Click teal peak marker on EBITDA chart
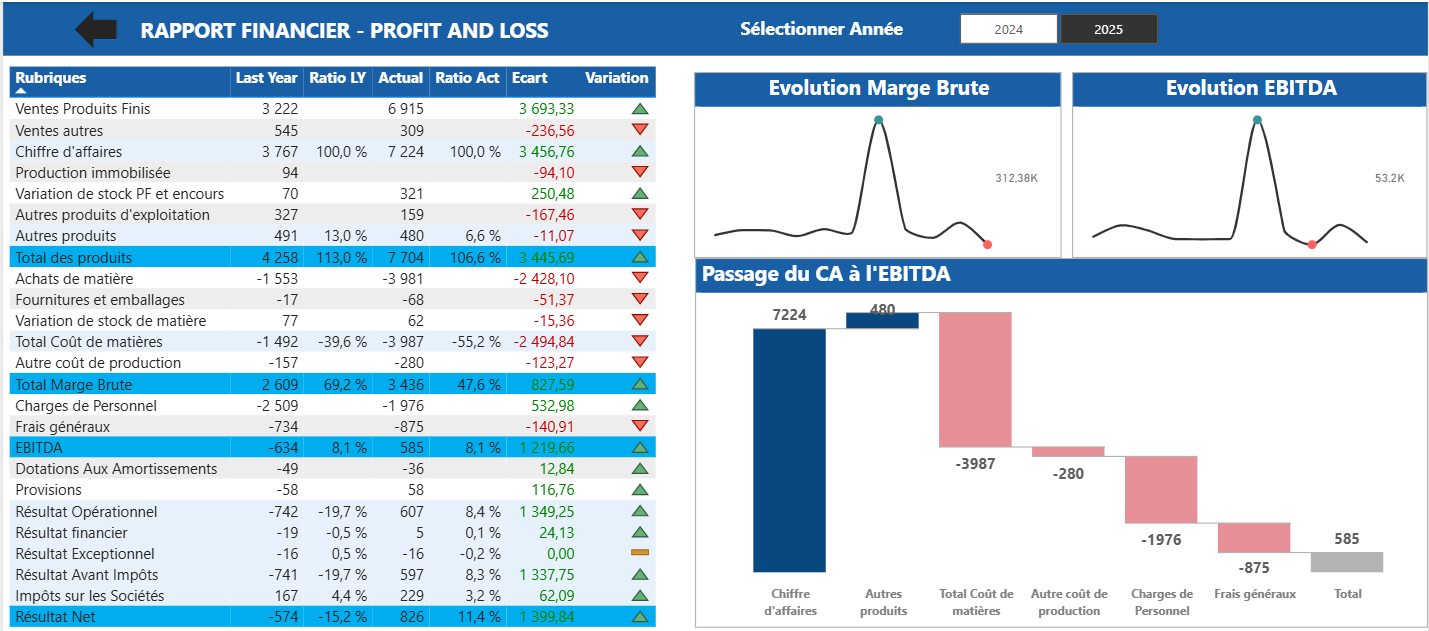1429x631 pixels. tap(1257, 120)
